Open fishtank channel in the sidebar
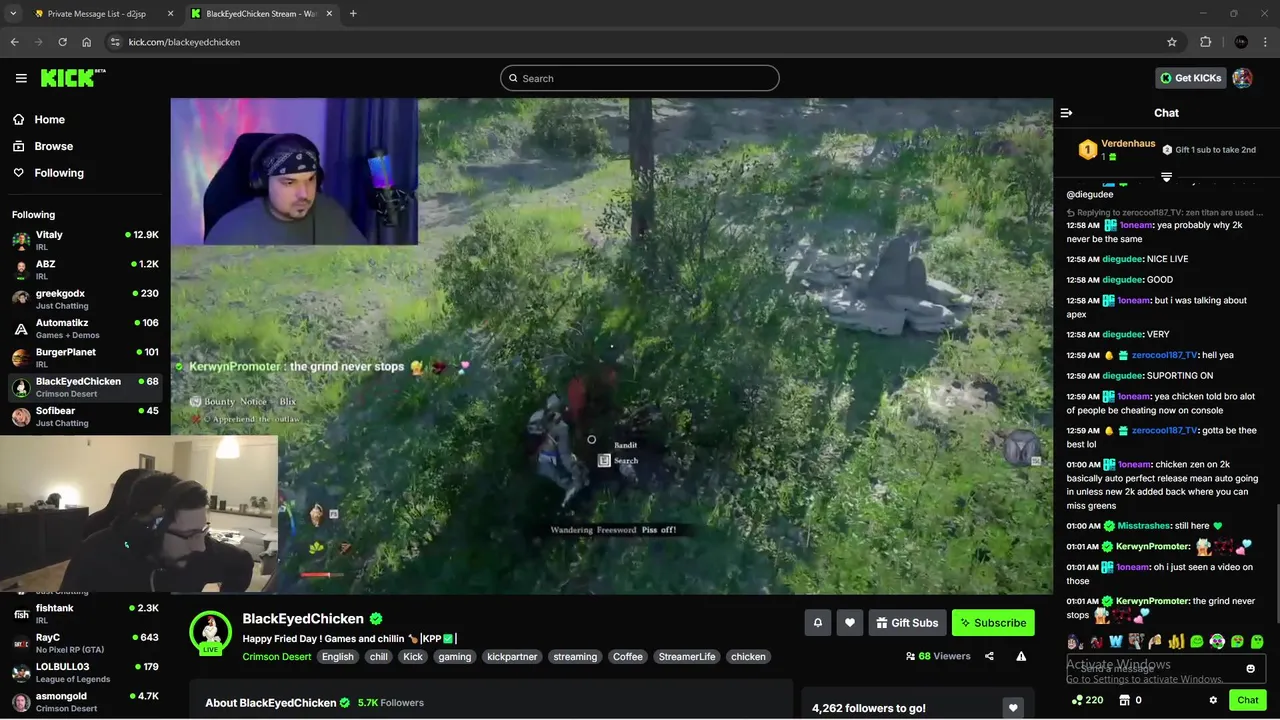The image size is (1280, 720). pos(85,613)
